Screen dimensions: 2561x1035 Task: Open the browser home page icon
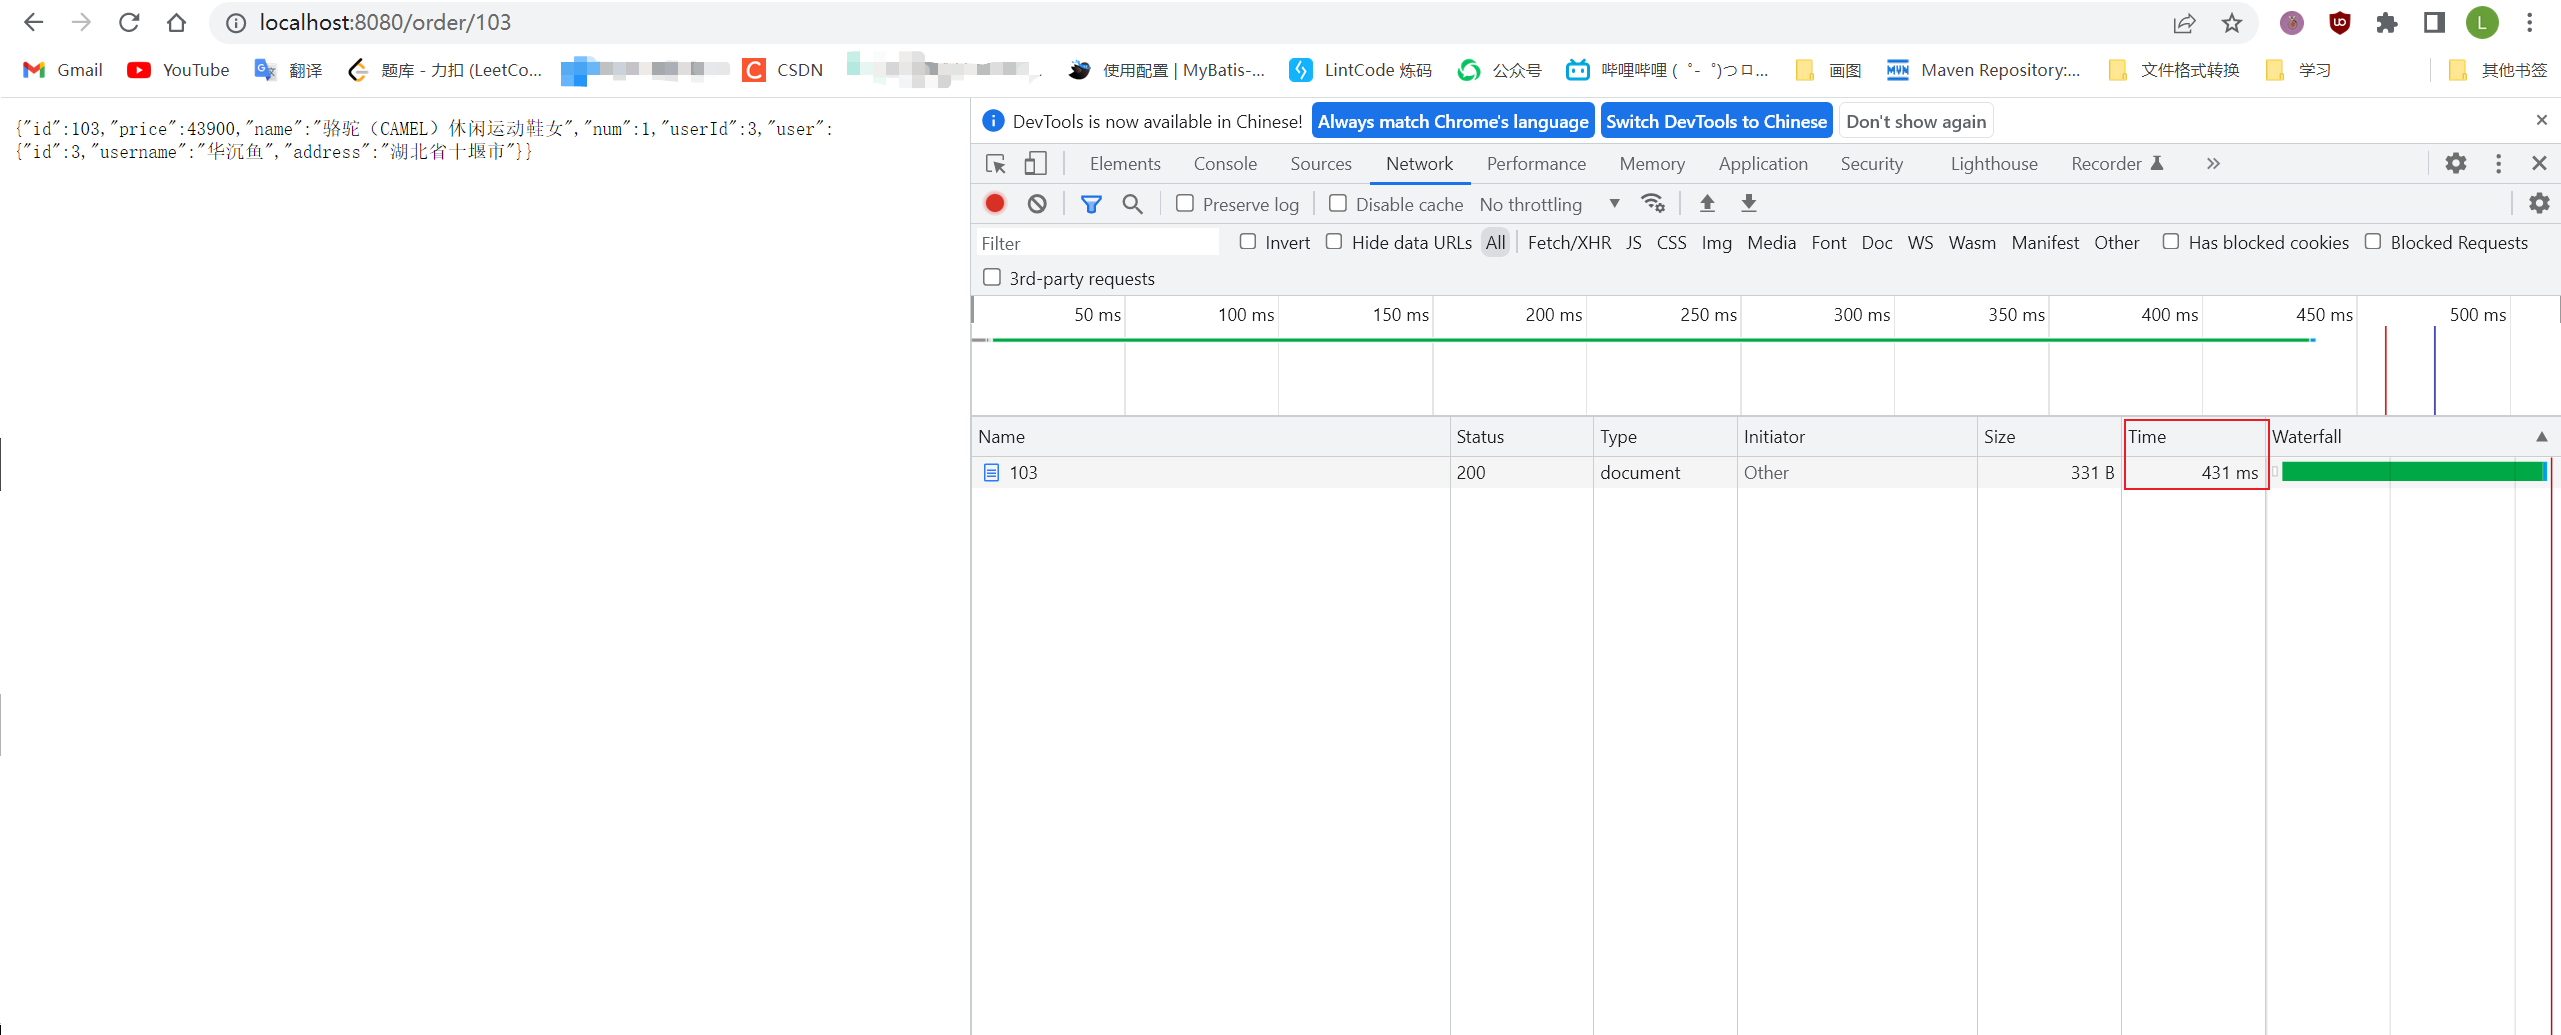[x=177, y=22]
